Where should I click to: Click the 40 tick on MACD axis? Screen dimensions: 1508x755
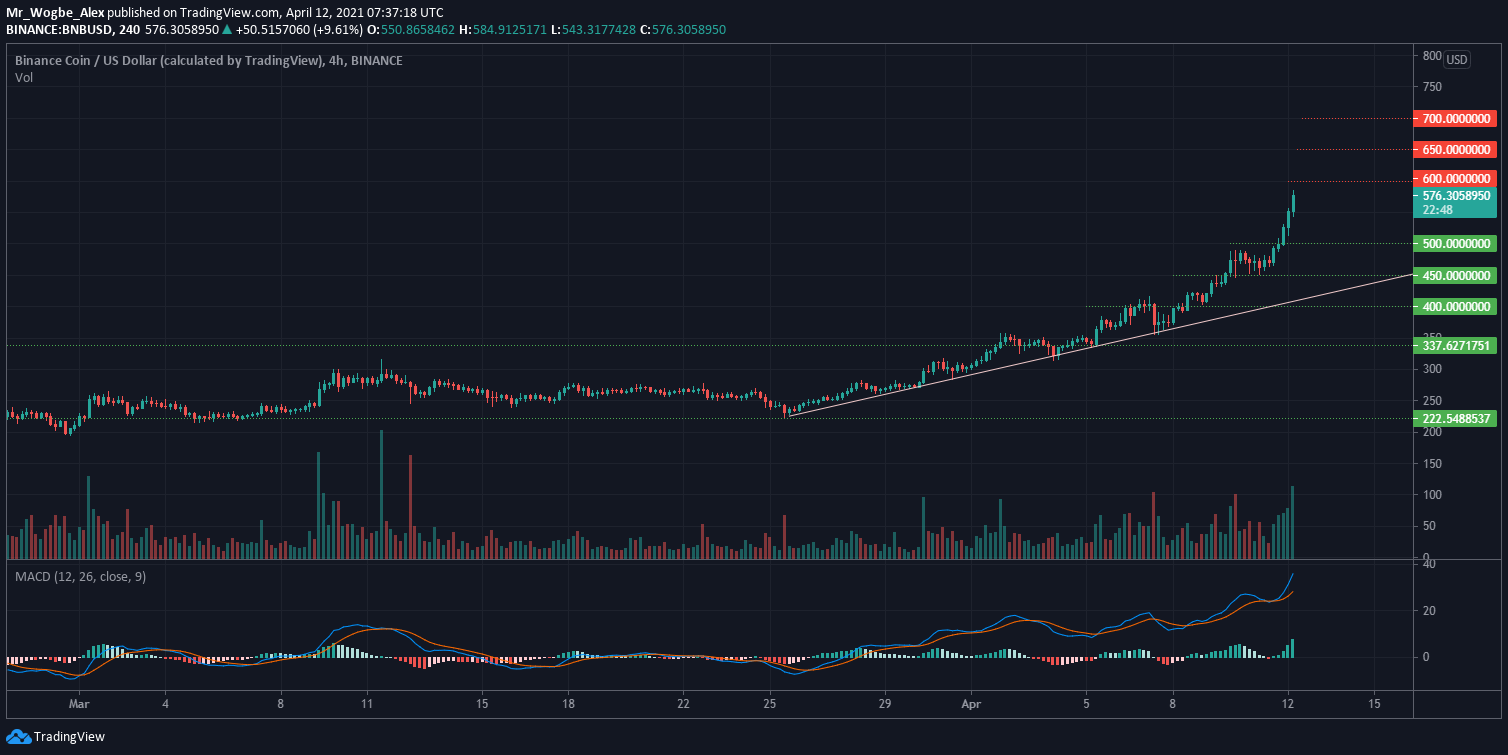point(1430,564)
